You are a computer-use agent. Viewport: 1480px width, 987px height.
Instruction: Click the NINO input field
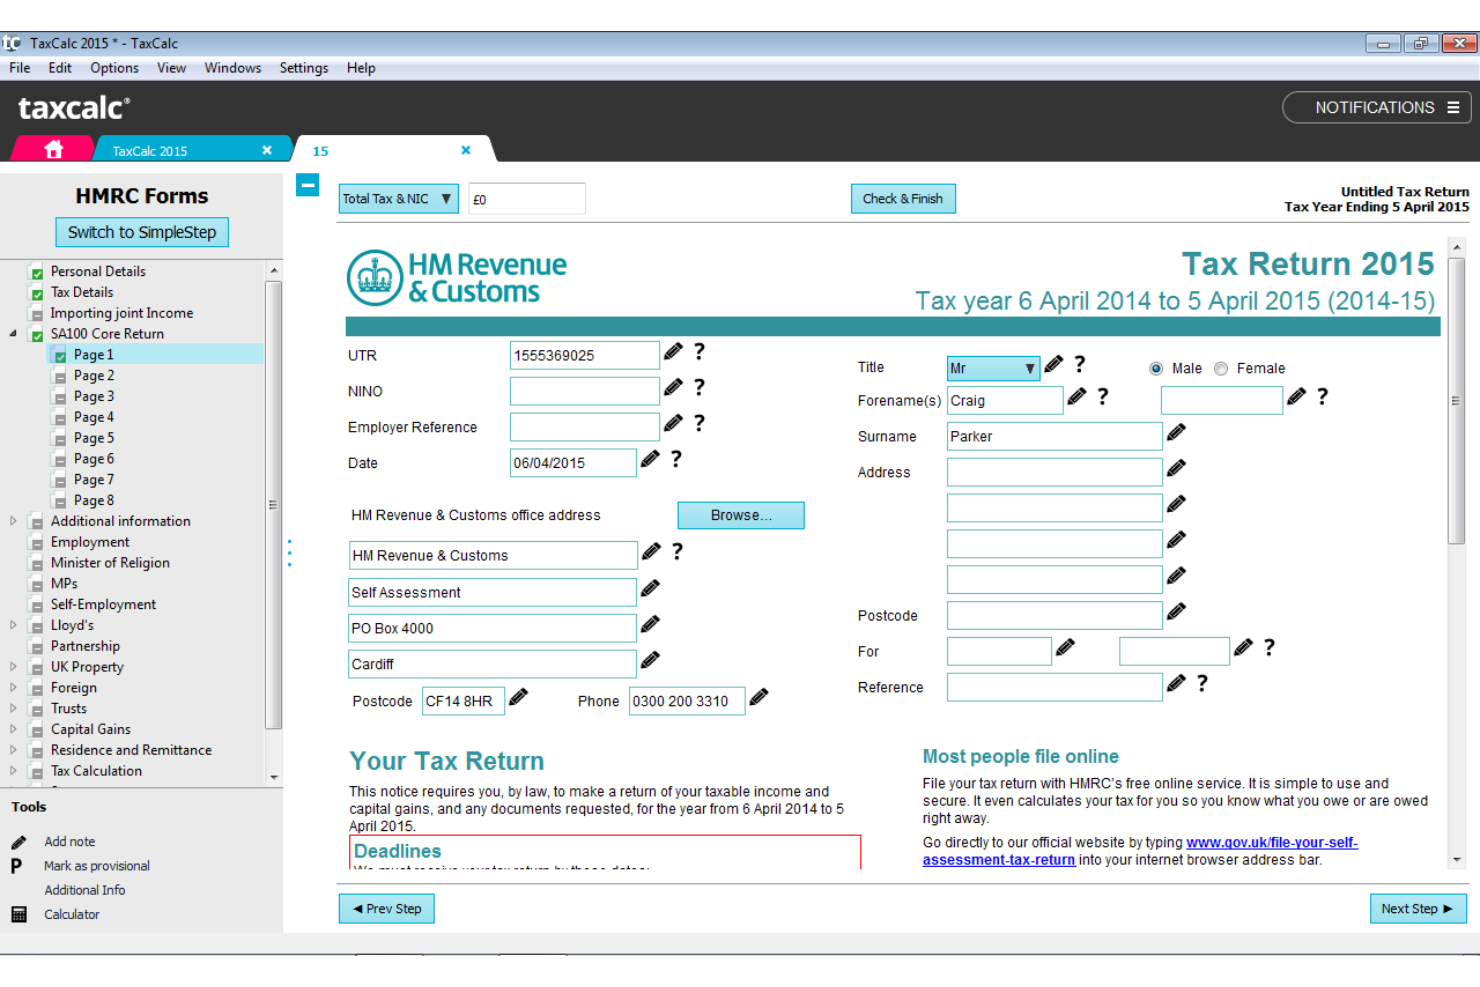click(x=584, y=391)
